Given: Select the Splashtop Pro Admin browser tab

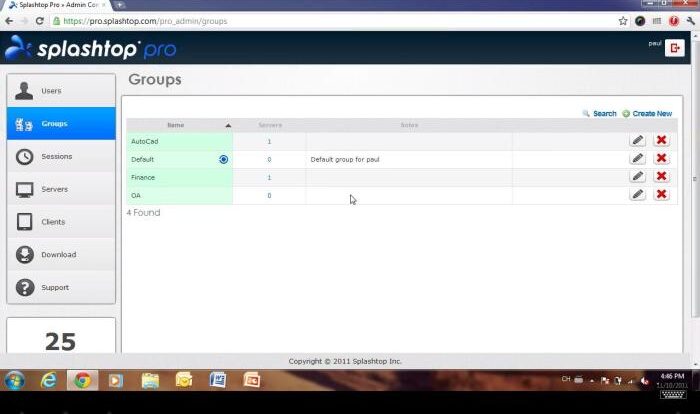Looking at the screenshot, I should point(58,5).
